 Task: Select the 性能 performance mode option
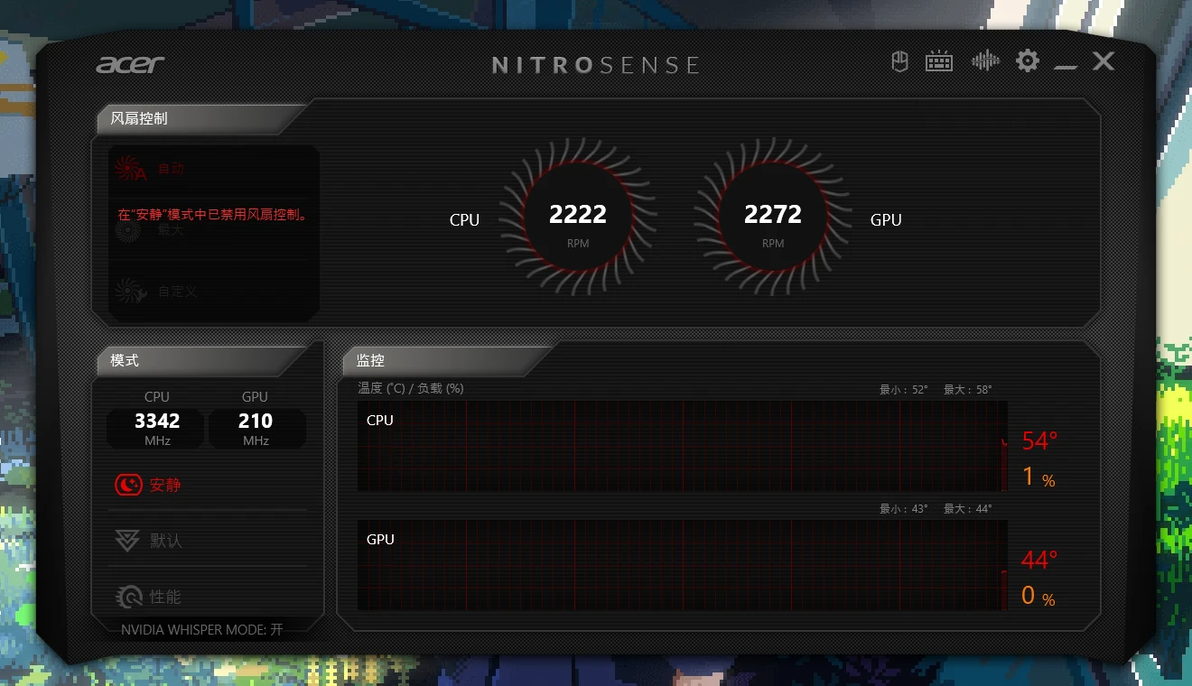[207, 596]
